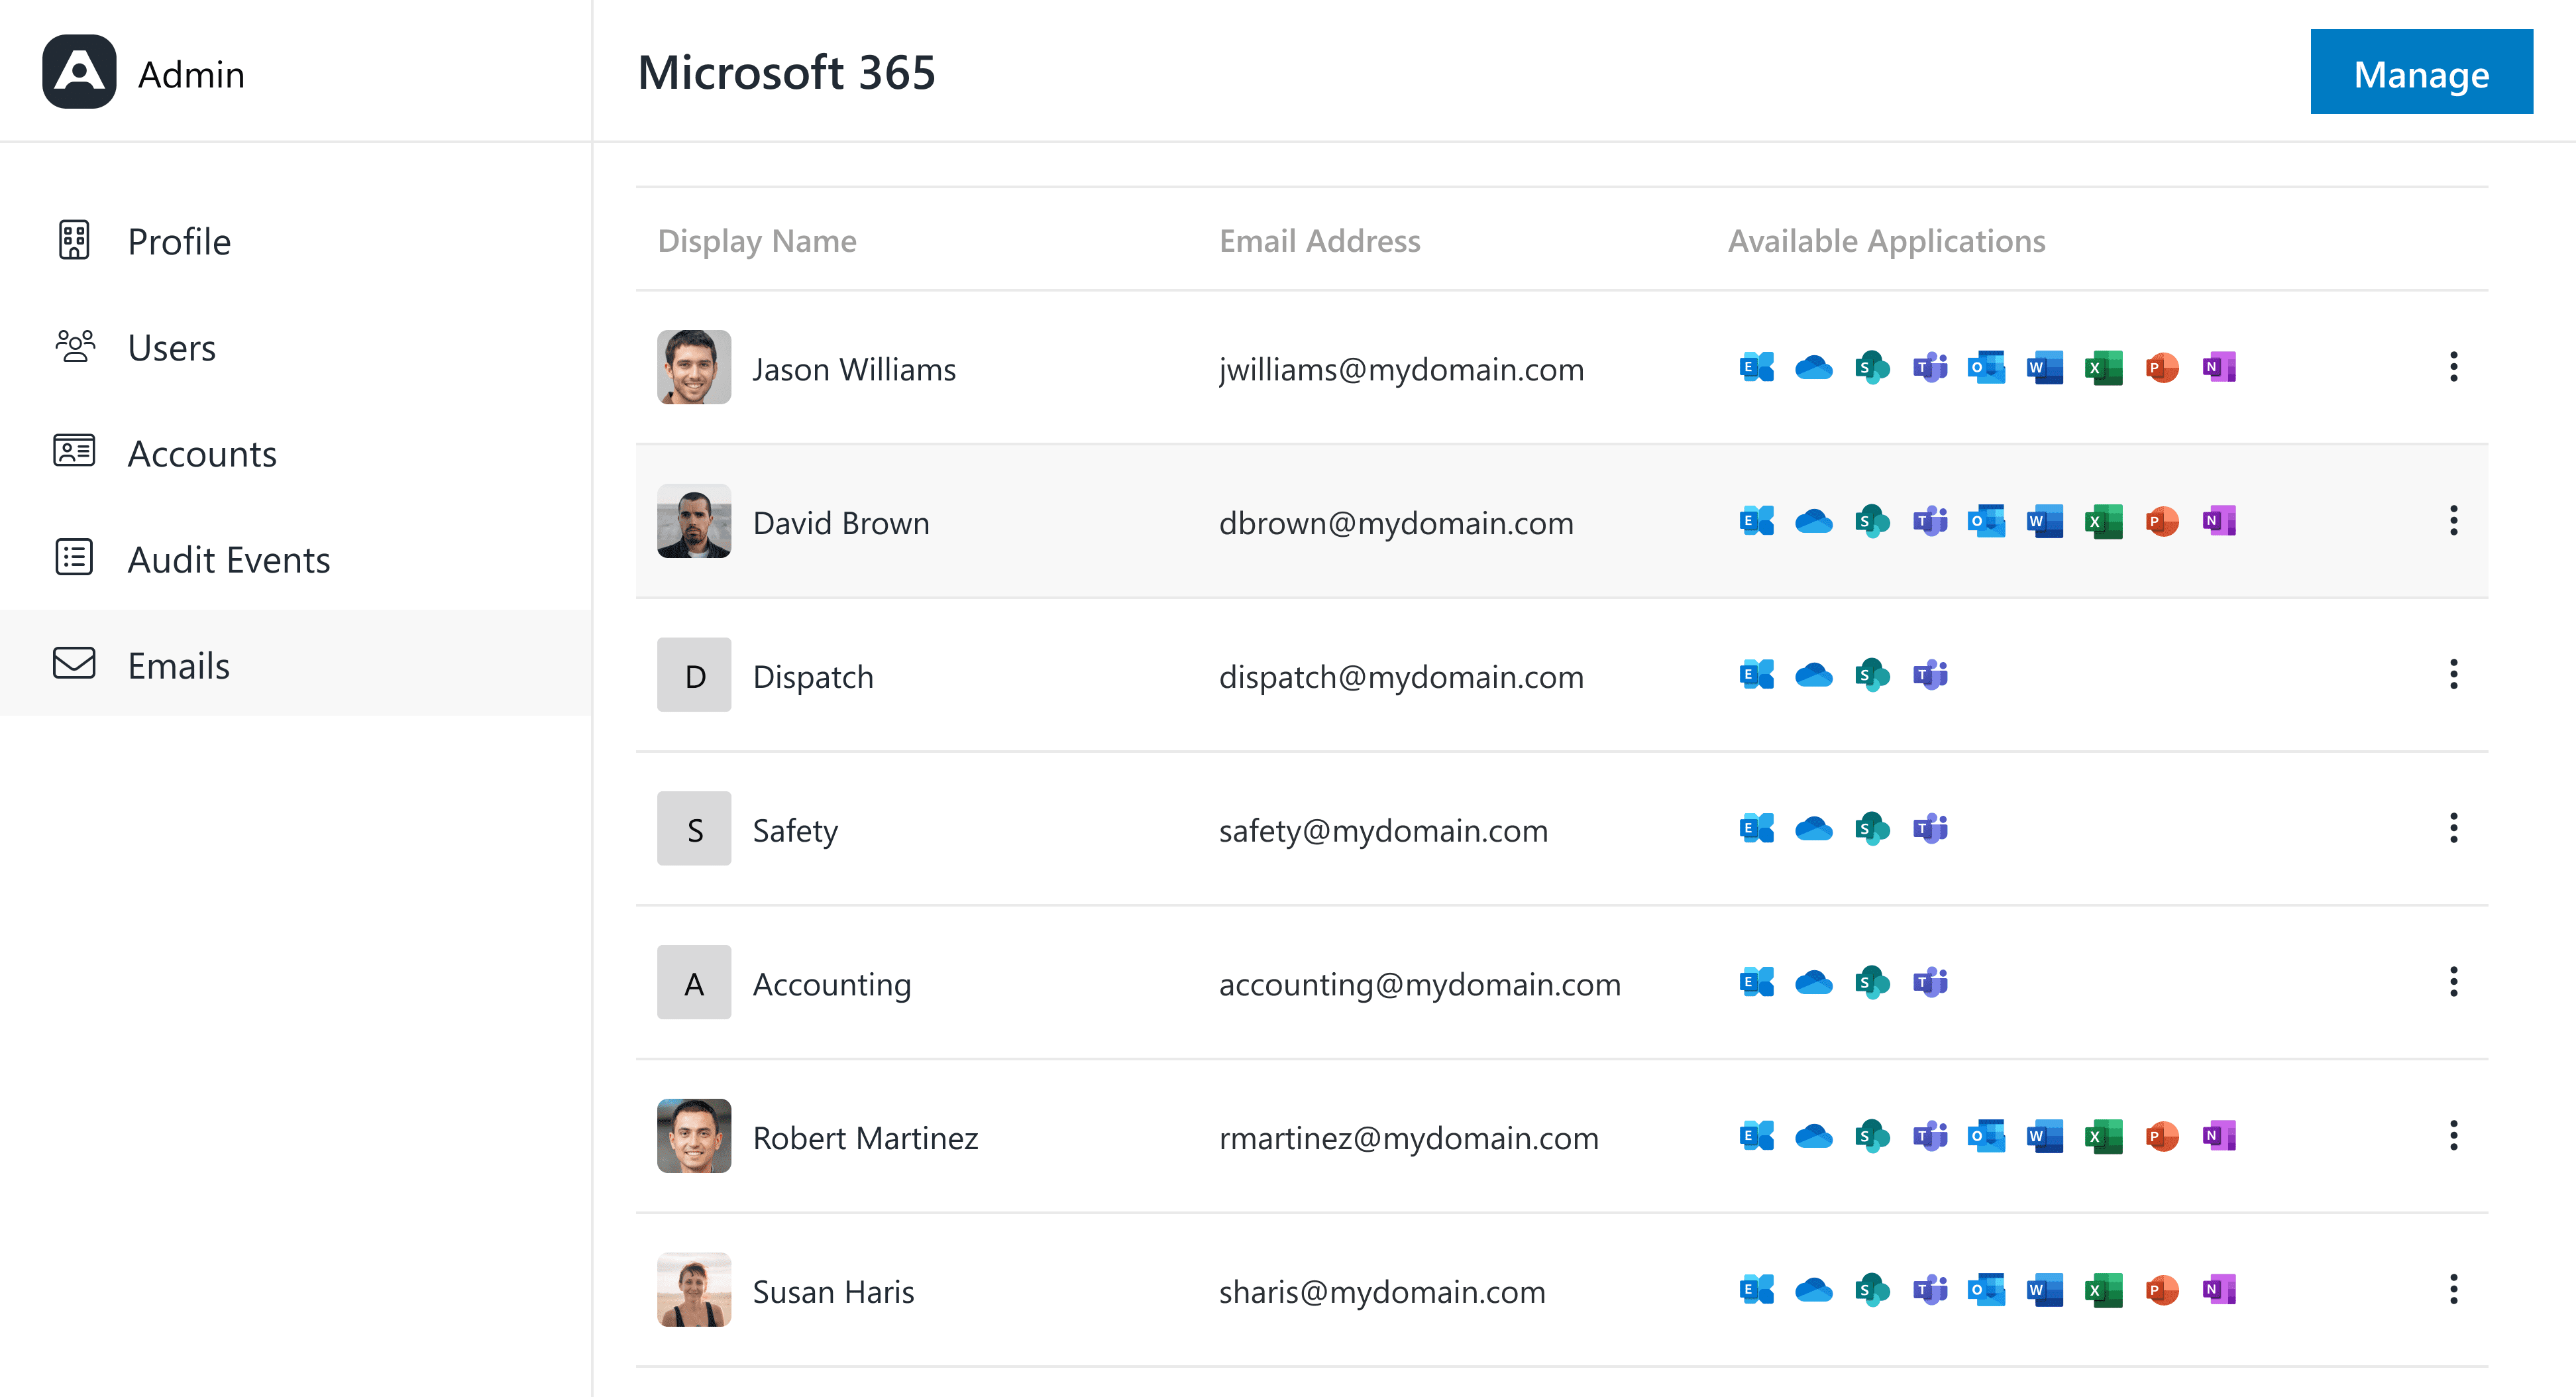The height and width of the screenshot is (1397, 2576).
Task: Click Susan Haris's Excel icon
Action: [2103, 1291]
